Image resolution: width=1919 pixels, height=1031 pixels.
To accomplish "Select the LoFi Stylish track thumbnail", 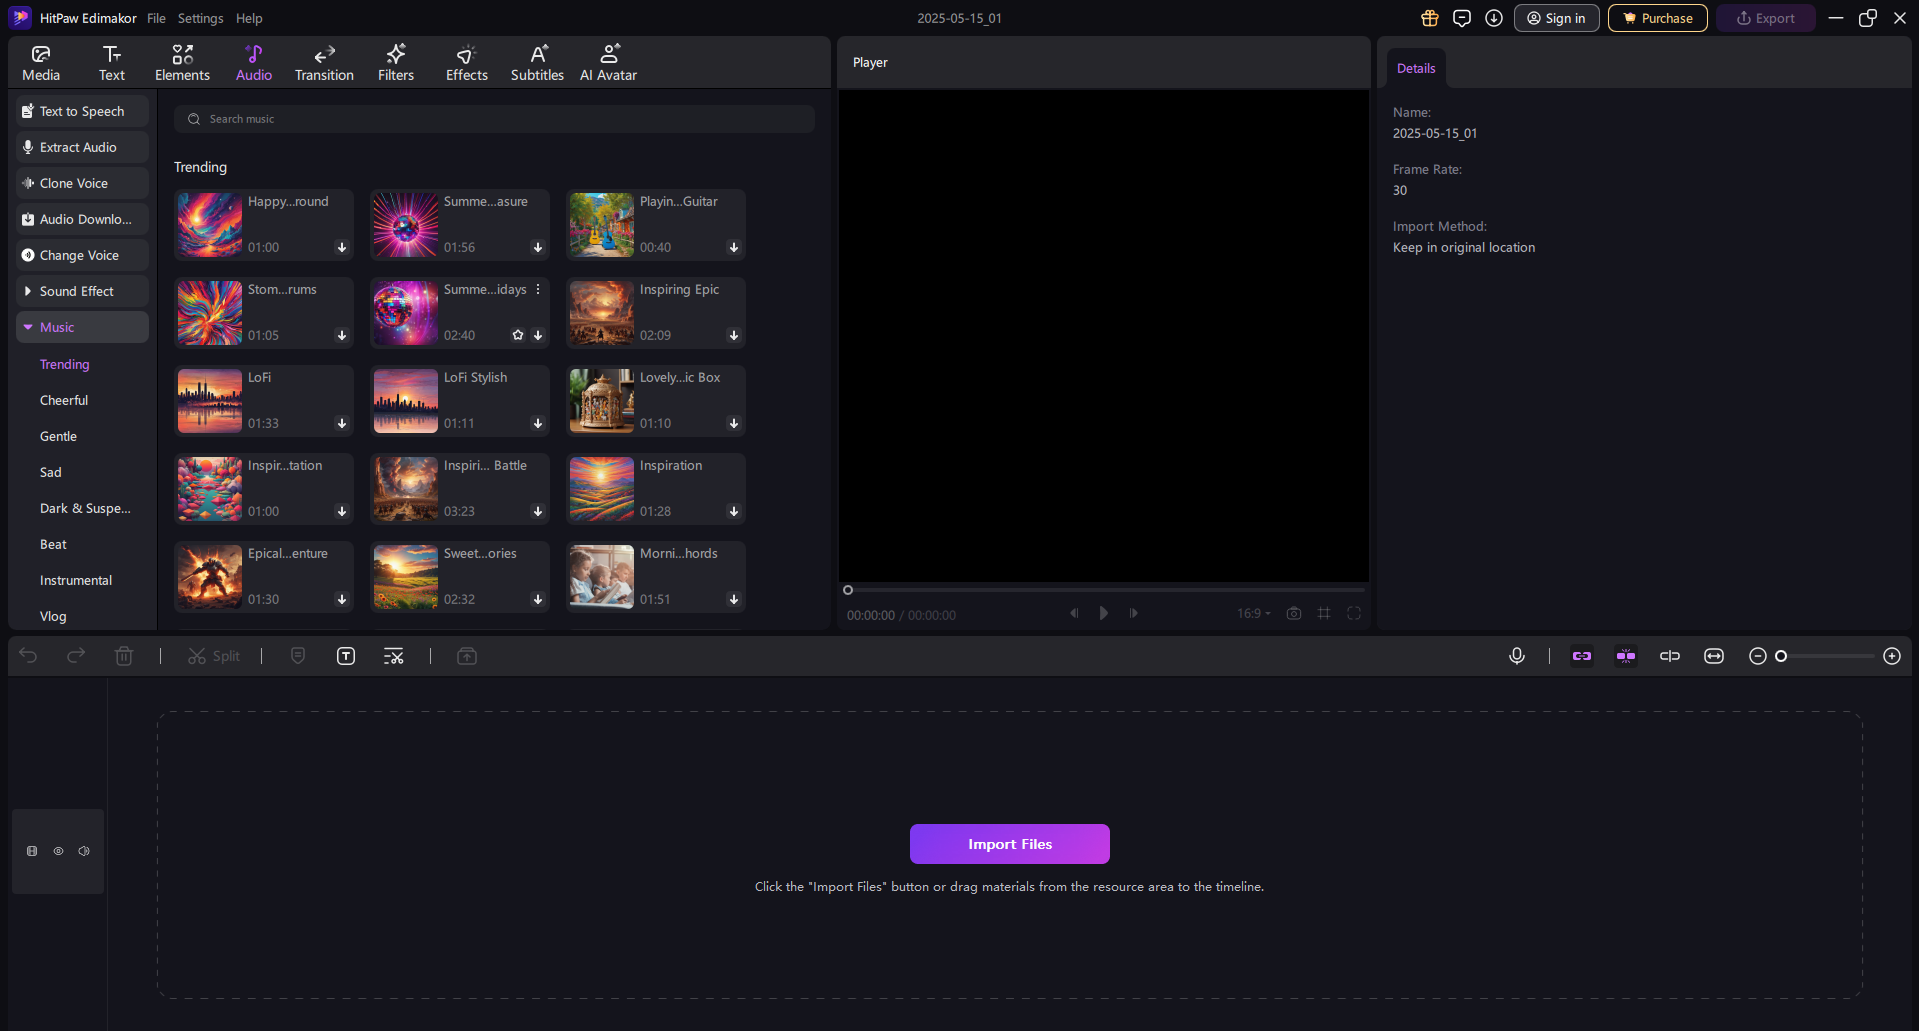I will [405, 401].
